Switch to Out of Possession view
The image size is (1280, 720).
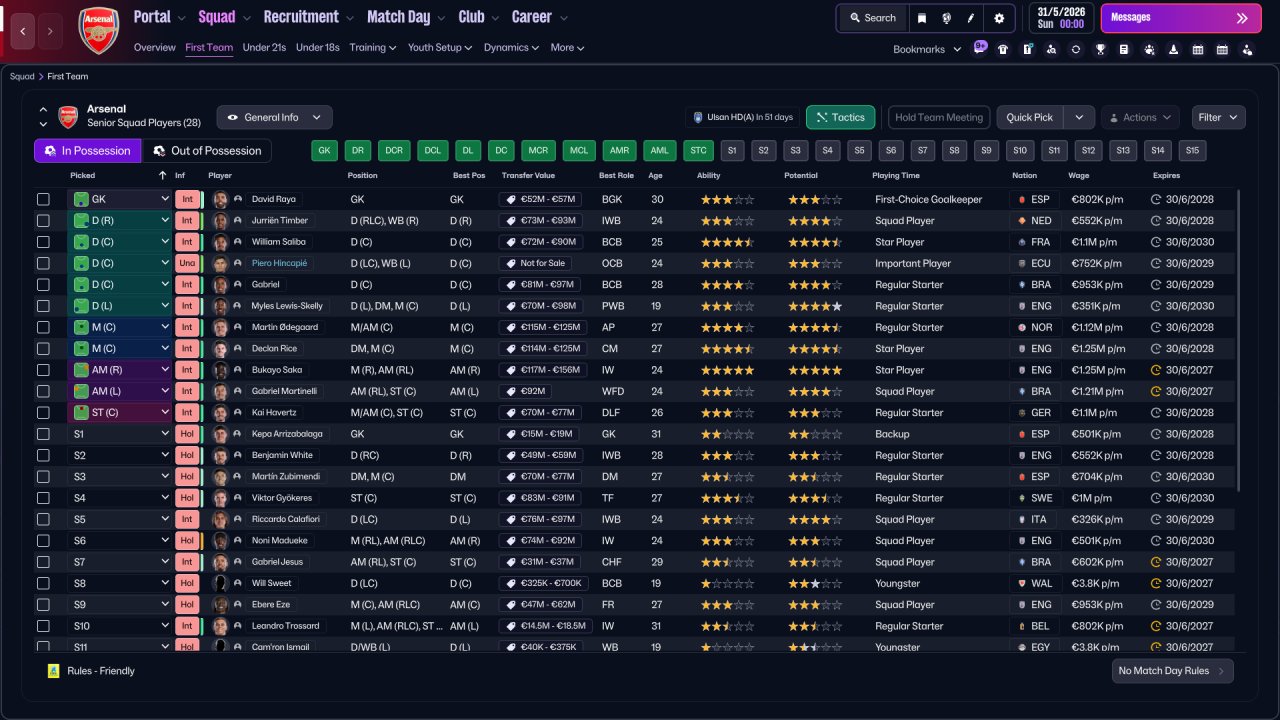click(207, 151)
